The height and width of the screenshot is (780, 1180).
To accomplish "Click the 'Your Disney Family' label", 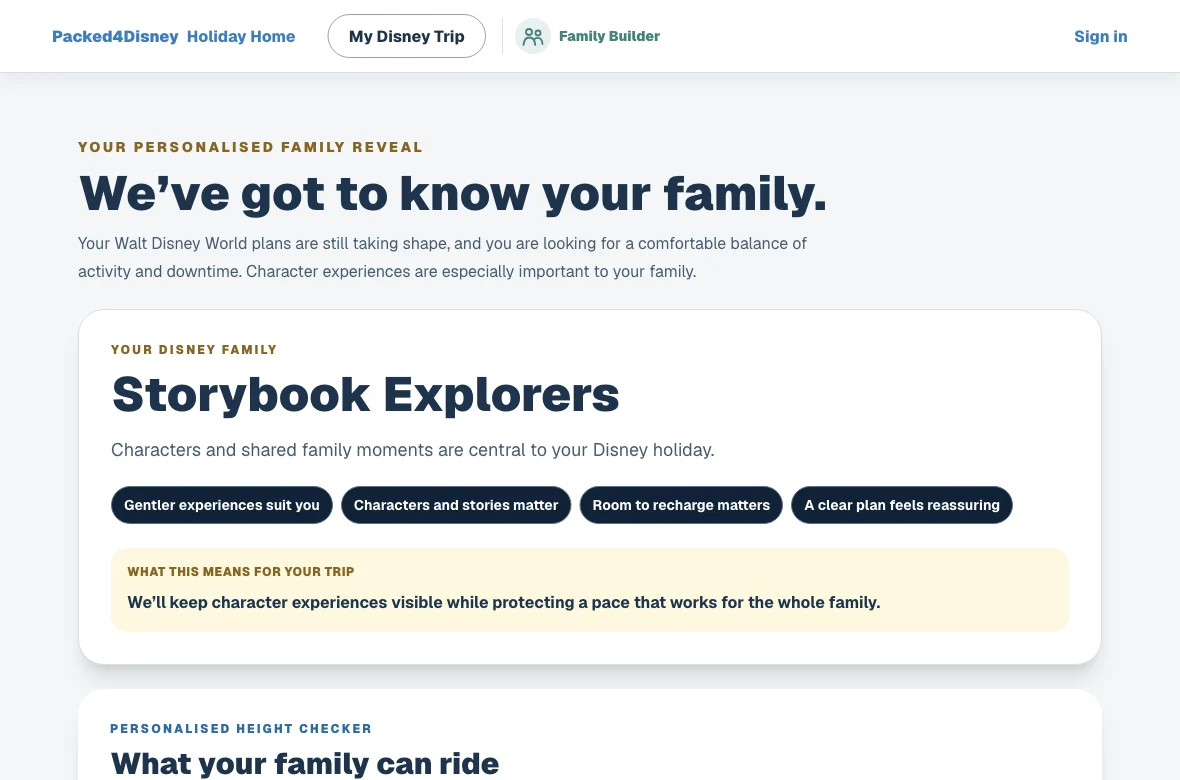I will pos(194,349).
